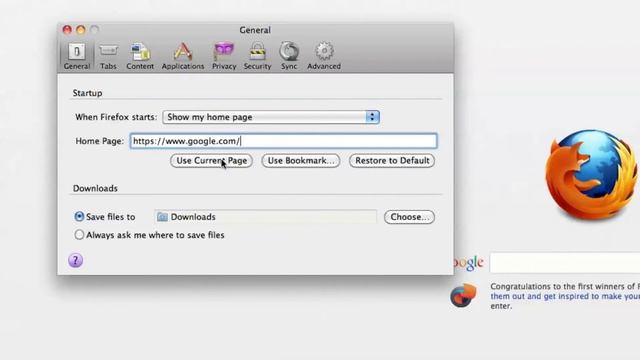
Task: Click Restore to Default button
Action: click(392, 160)
